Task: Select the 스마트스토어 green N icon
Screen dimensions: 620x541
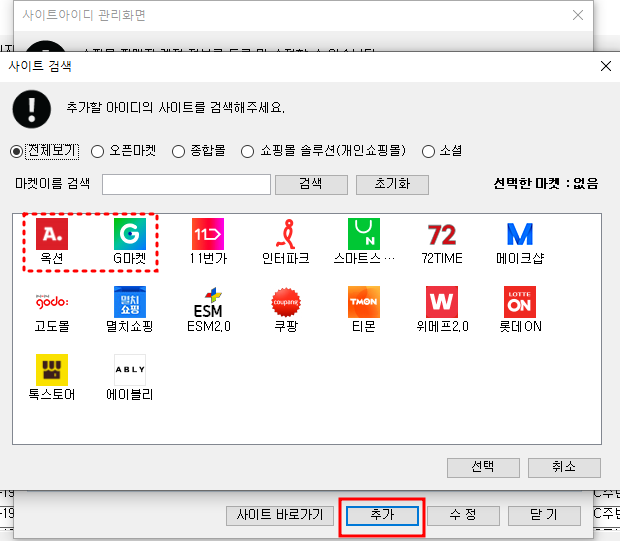Action: pos(364,234)
